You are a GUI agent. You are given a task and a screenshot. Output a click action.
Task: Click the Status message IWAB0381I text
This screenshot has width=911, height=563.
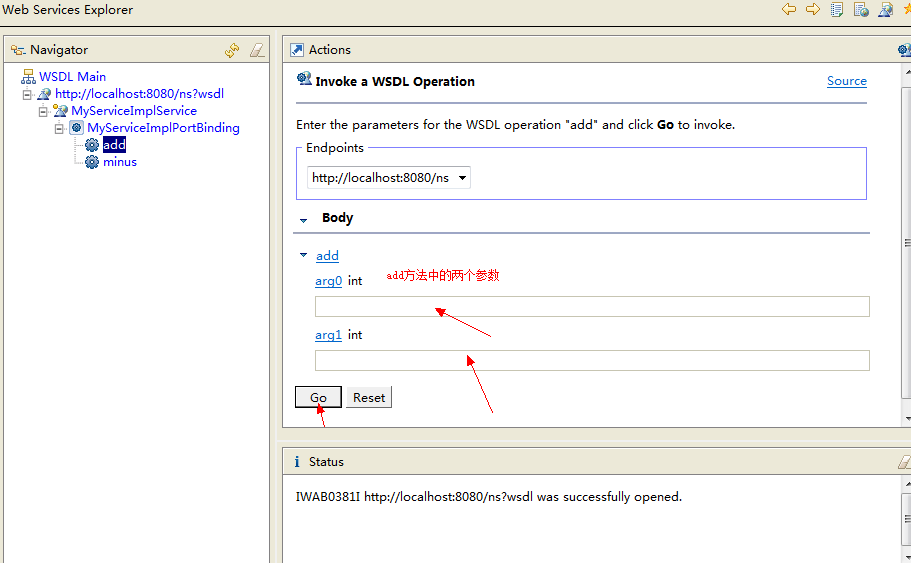coord(489,497)
